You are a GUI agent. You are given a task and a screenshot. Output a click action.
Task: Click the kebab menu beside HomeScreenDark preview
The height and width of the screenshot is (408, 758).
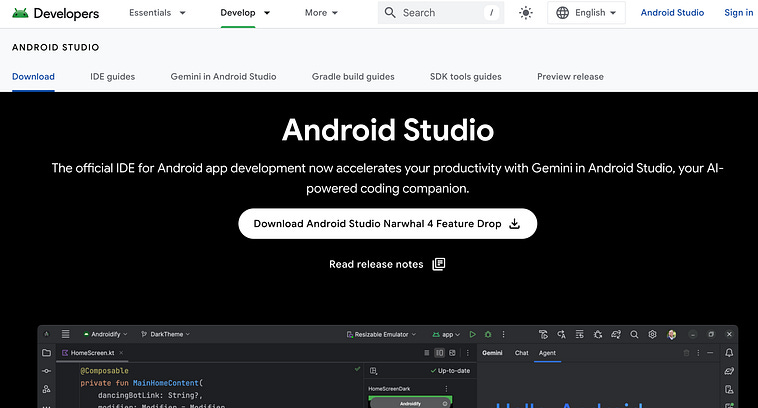coord(446,389)
